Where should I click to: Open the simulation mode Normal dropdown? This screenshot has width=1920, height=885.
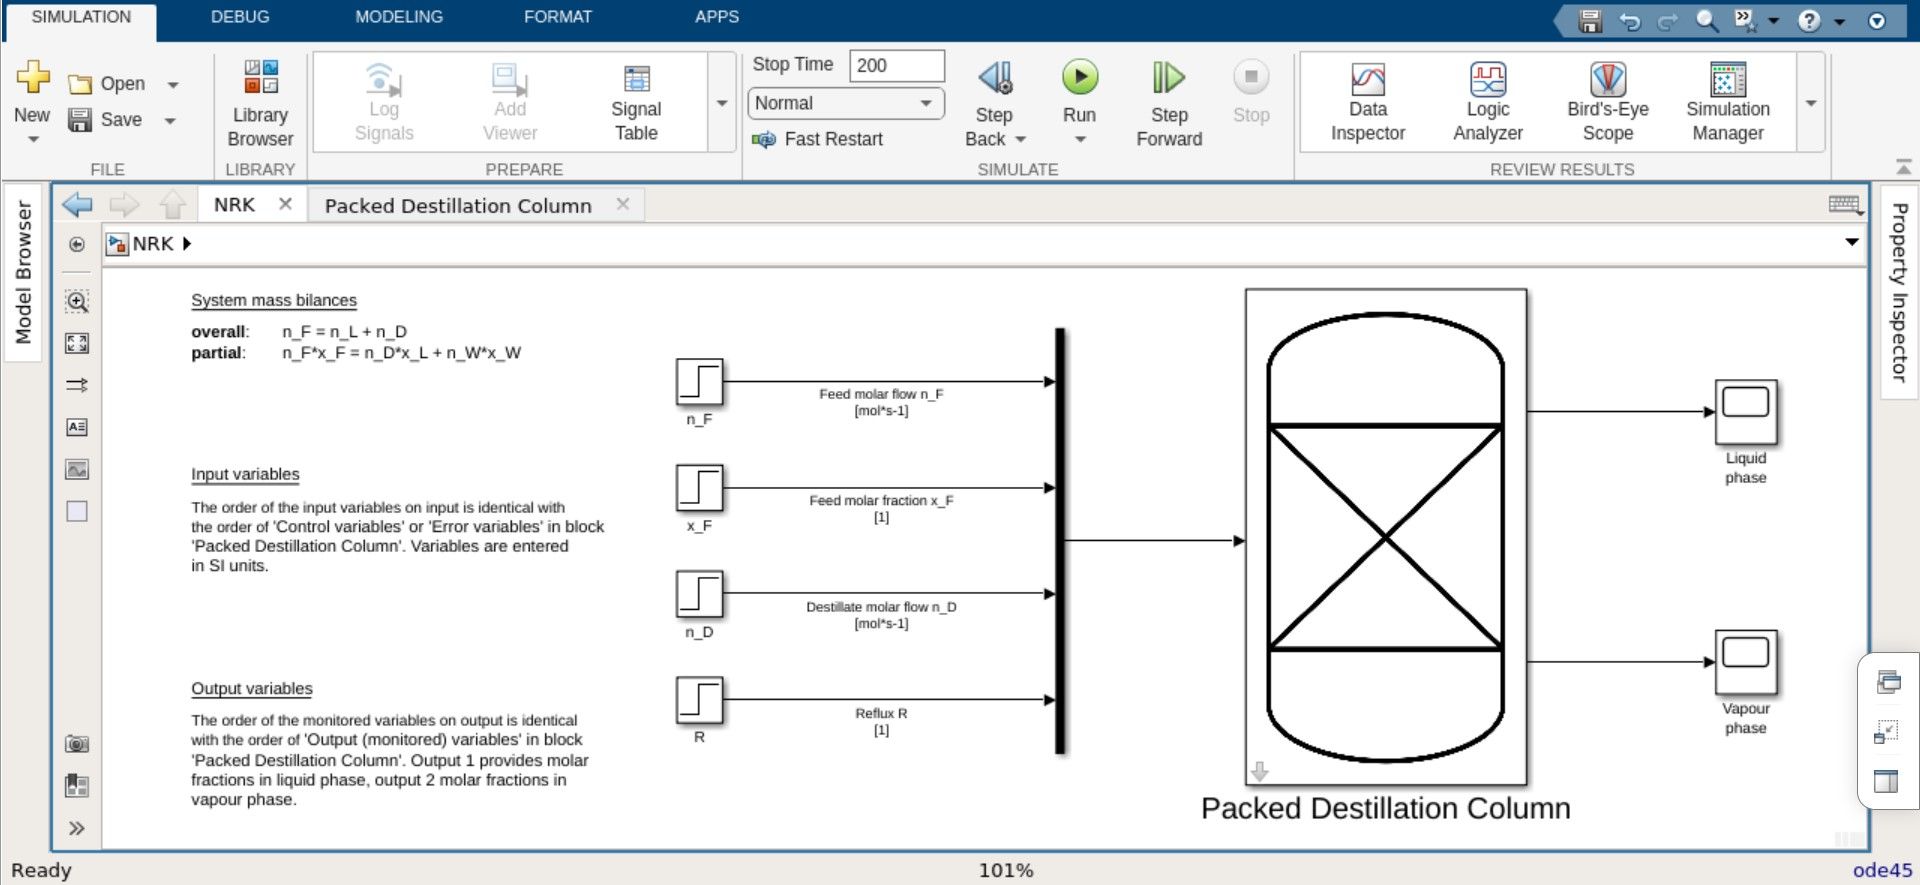[x=846, y=103]
